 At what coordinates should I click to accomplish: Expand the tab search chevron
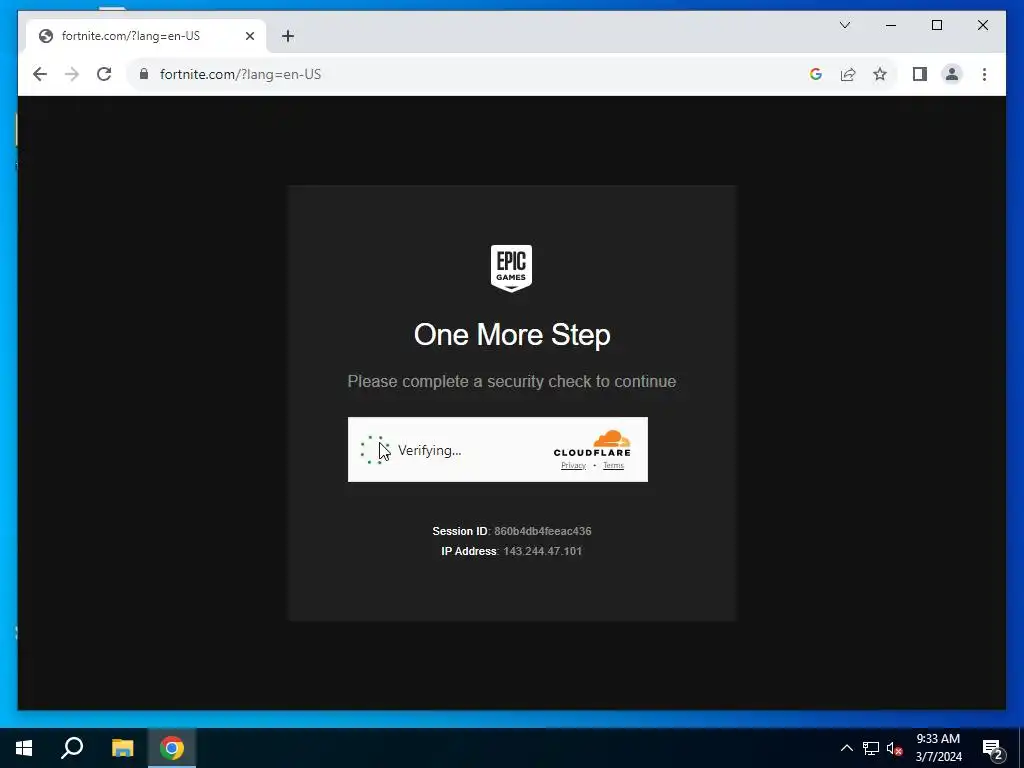(x=844, y=25)
